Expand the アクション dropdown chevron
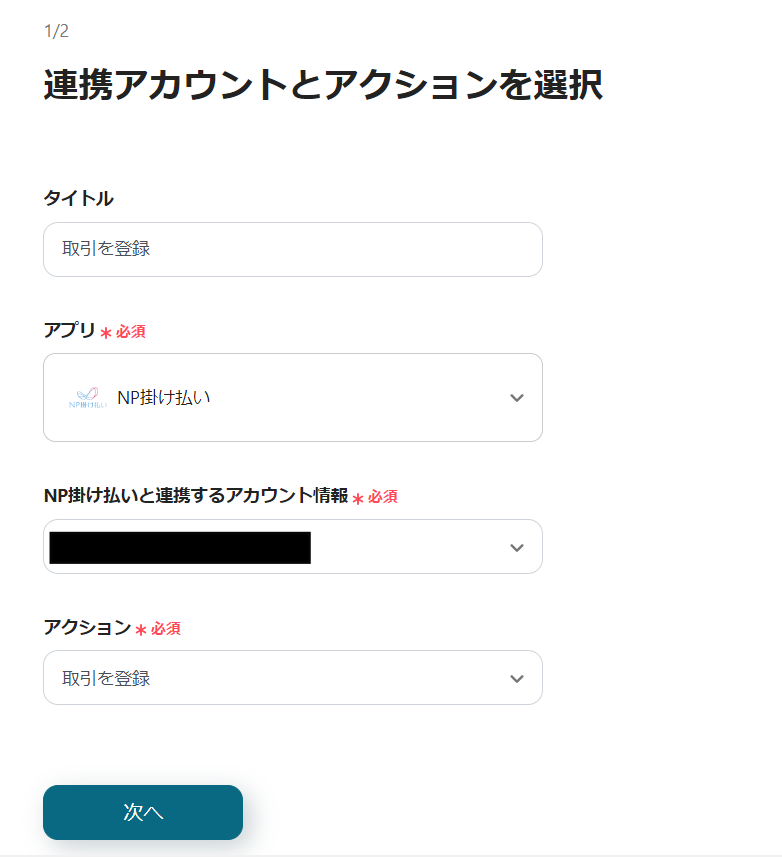This screenshot has height=857, width=782. tap(516, 678)
